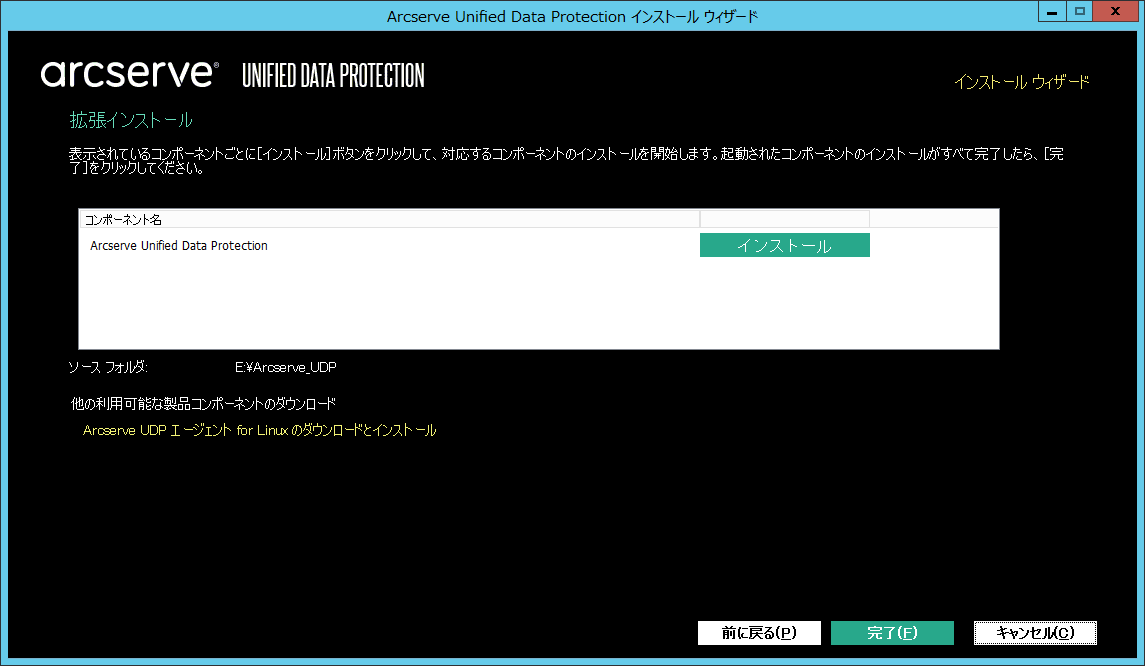Click the コンポーネント名 column header

coord(389,219)
